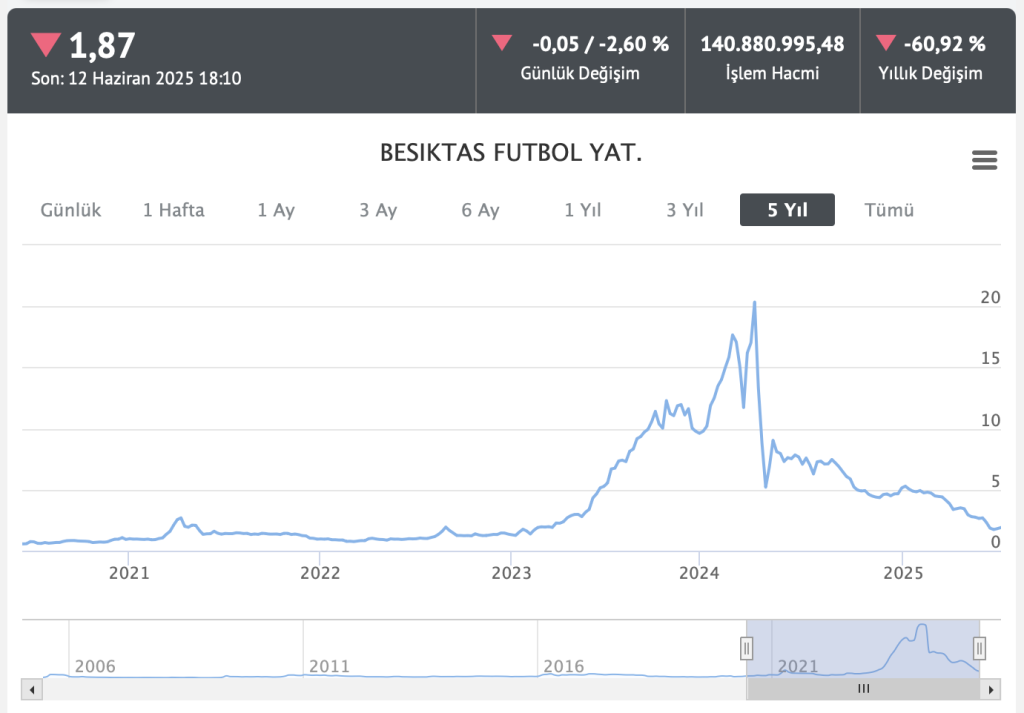Click the 2006 label in navigator
This screenshot has height=713, width=1024.
point(95,666)
